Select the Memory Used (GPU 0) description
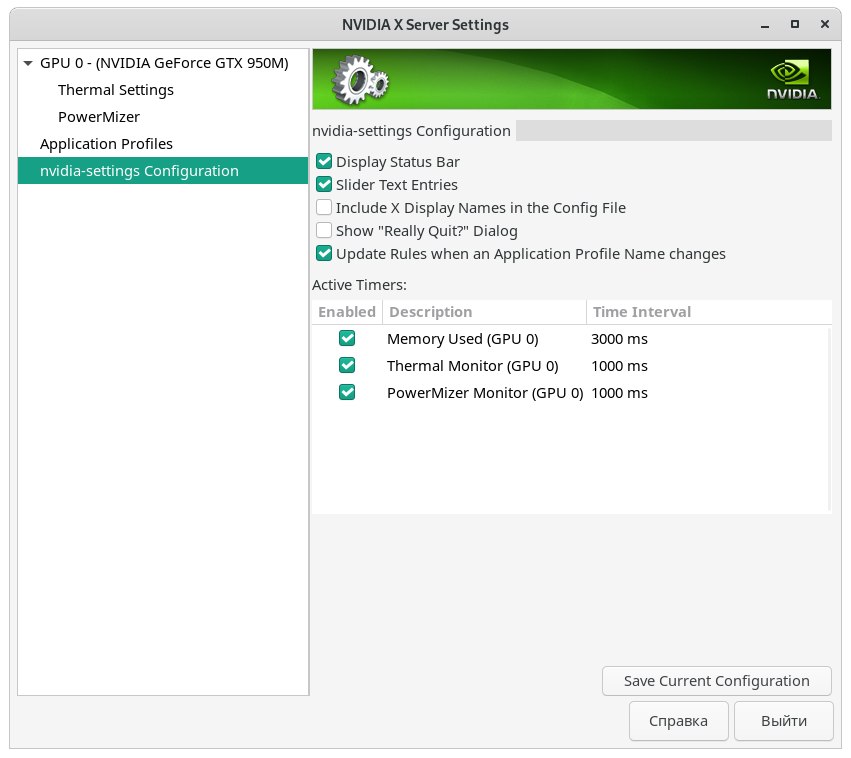The width and height of the screenshot is (851, 758). [462, 339]
